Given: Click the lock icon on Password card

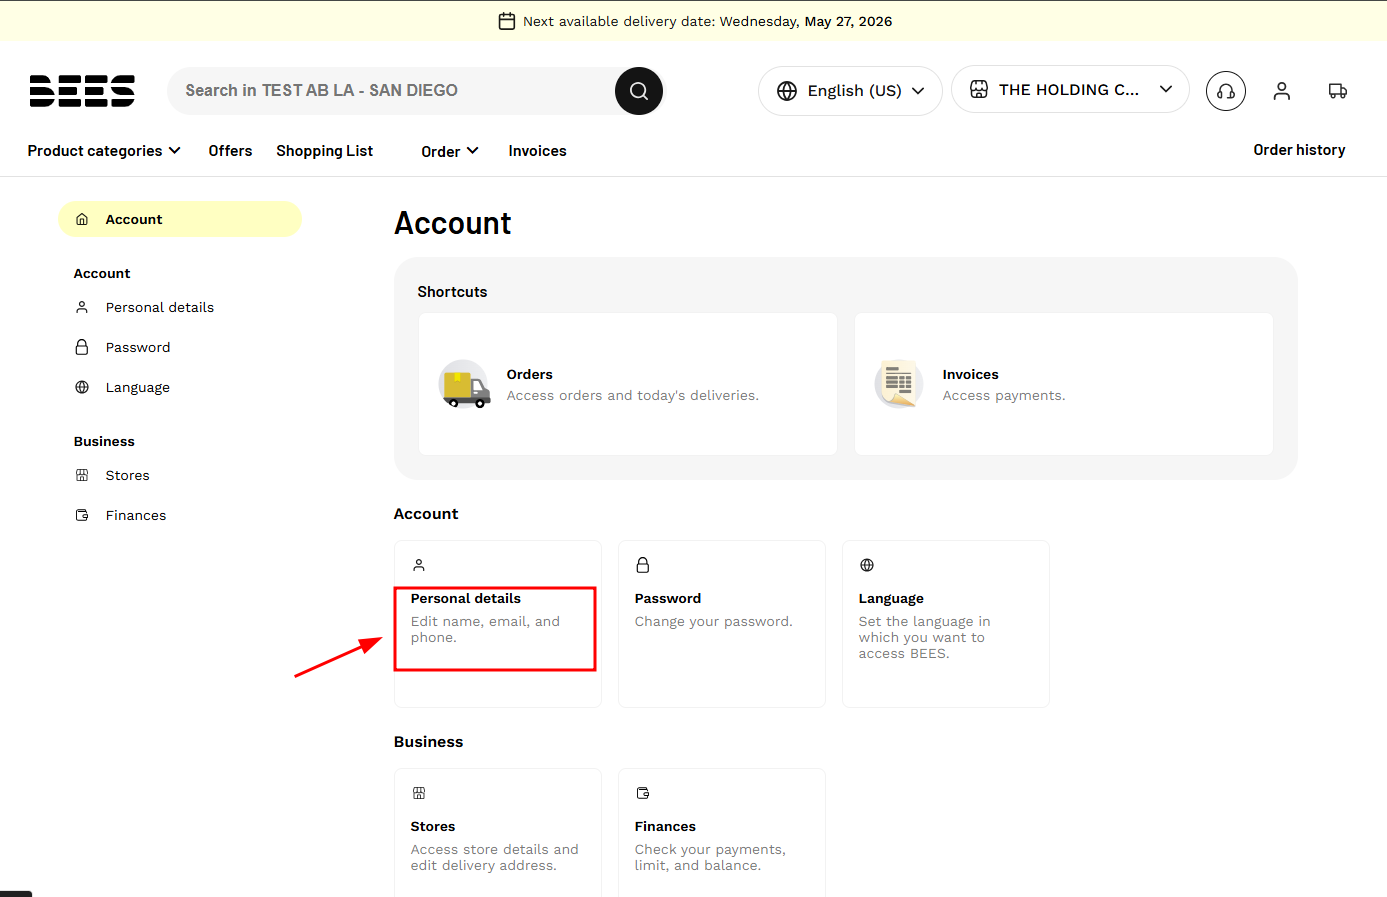Looking at the screenshot, I should click(x=643, y=565).
